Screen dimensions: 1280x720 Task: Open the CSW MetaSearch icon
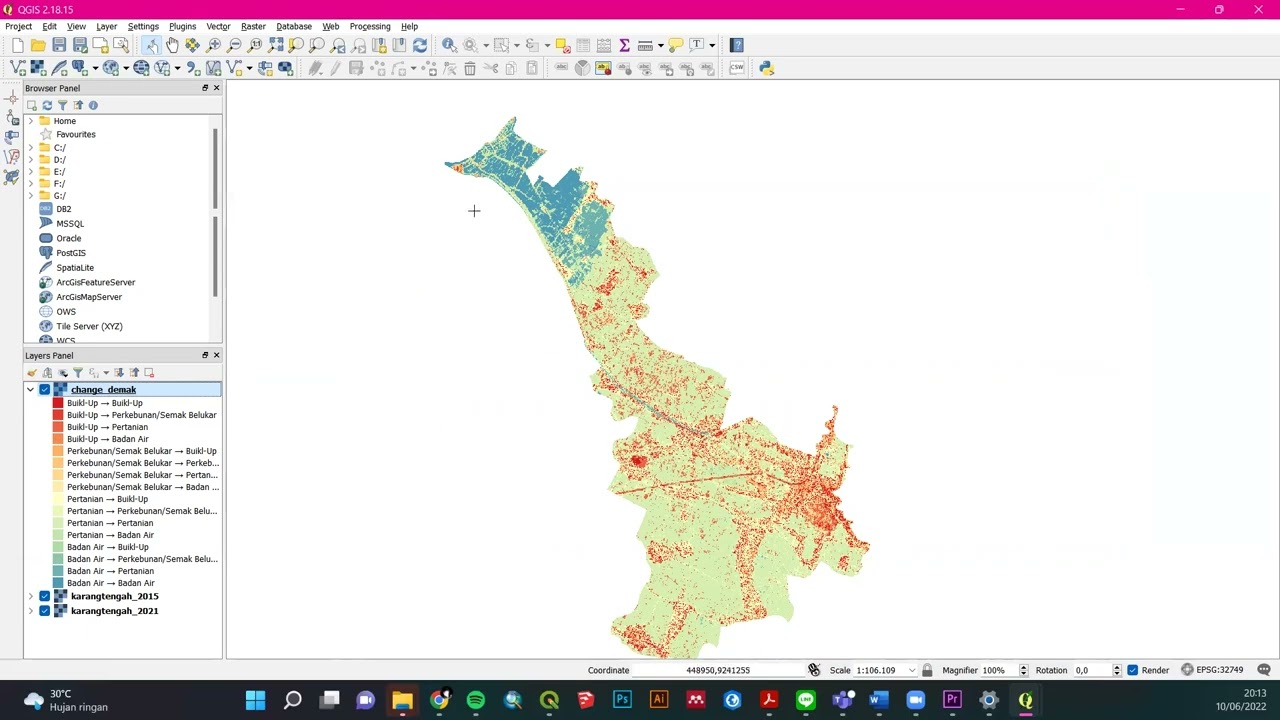[737, 68]
